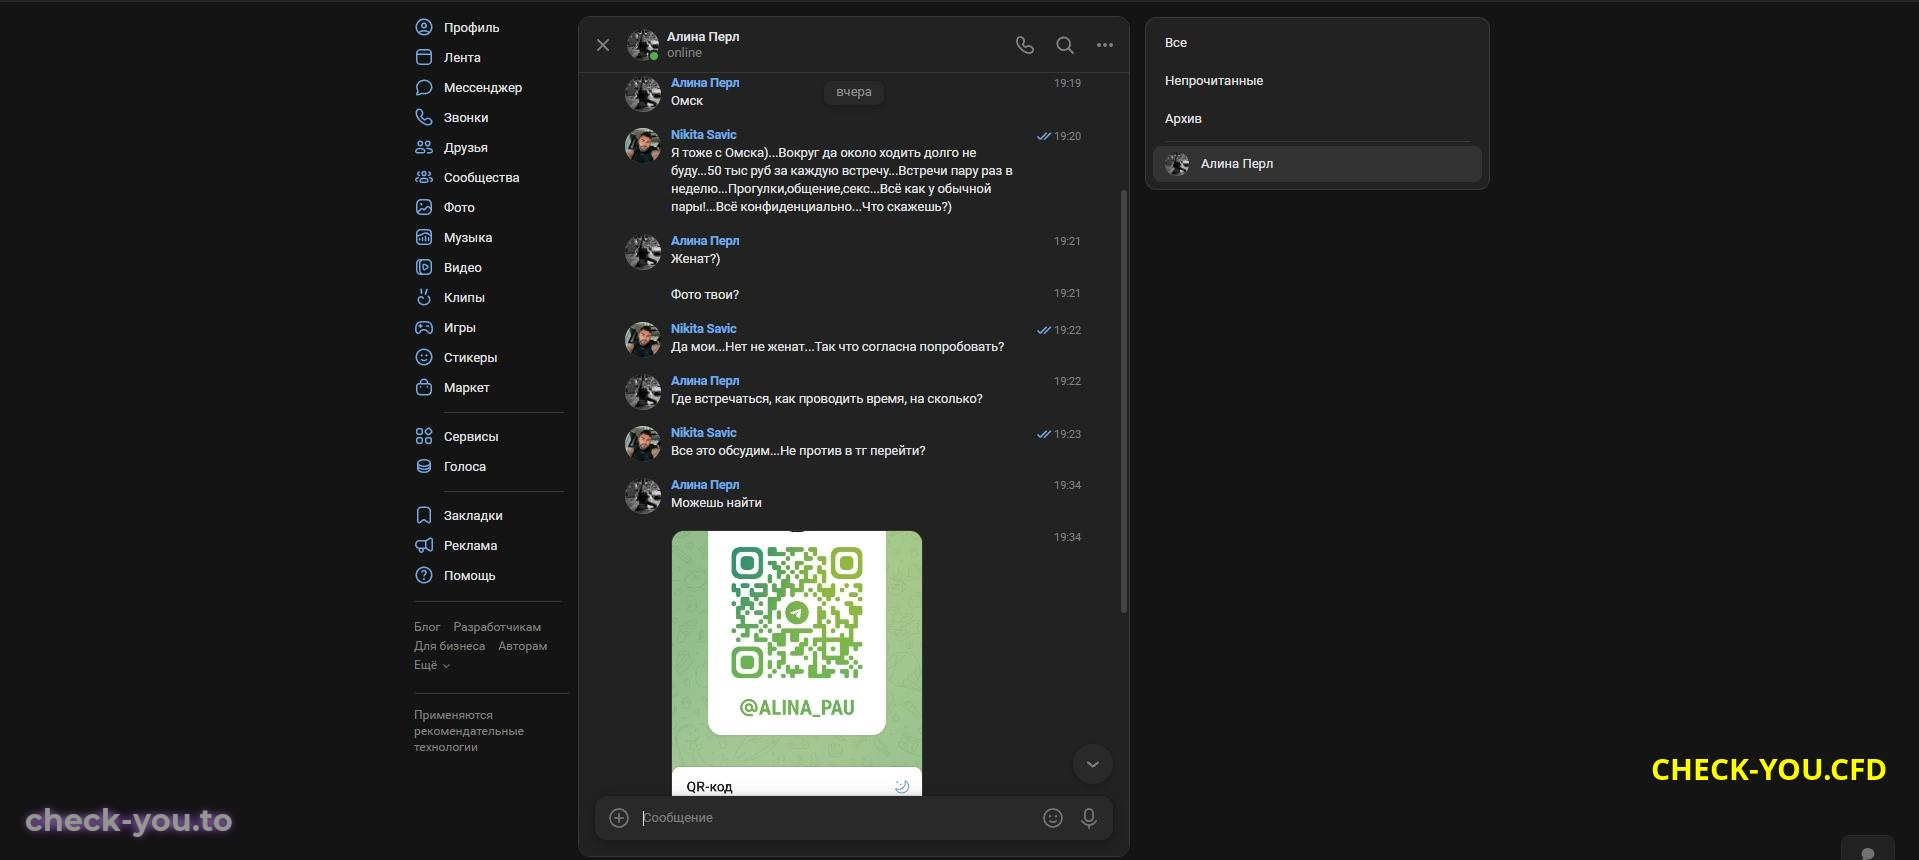Close the Алина Перл chat

[x=603, y=45]
